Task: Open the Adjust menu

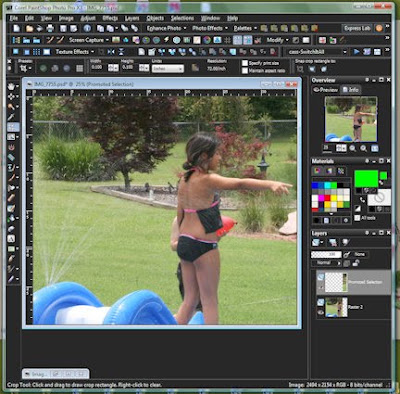Action: point(88,18)
